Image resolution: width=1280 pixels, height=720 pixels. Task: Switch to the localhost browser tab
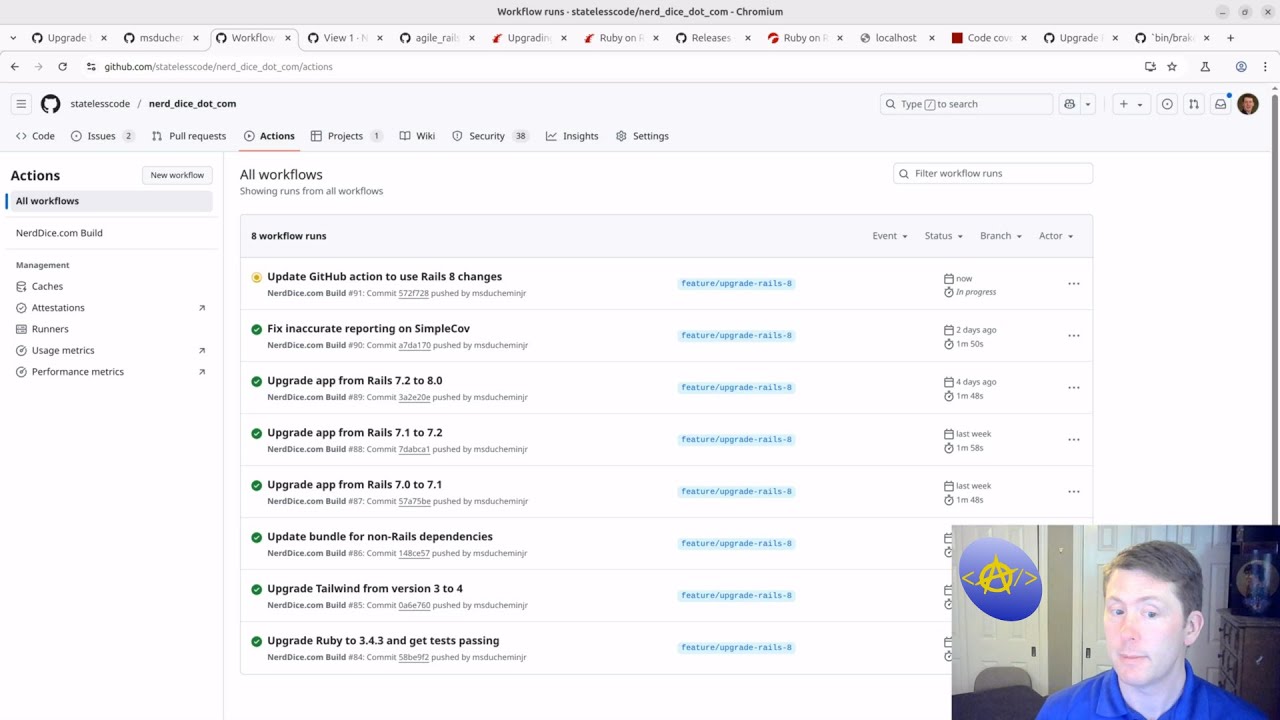(896, 38)
